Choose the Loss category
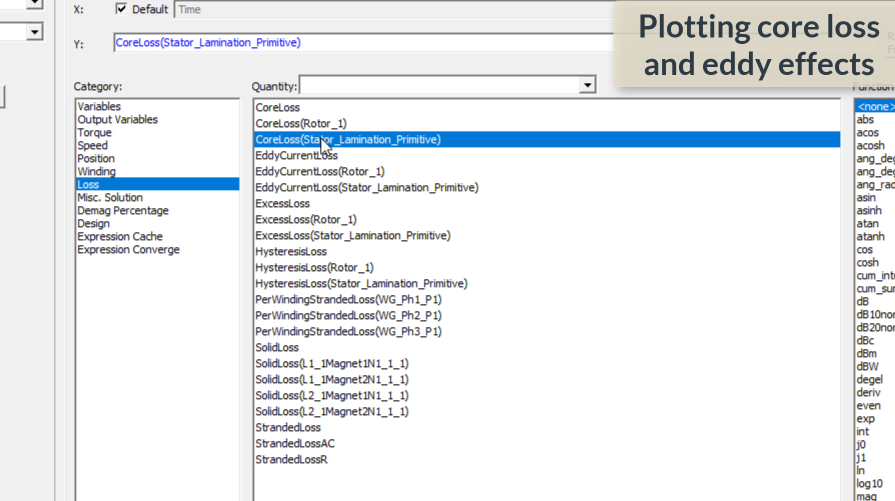This screenshot has width=895, height=501. (x=89, y=184)
